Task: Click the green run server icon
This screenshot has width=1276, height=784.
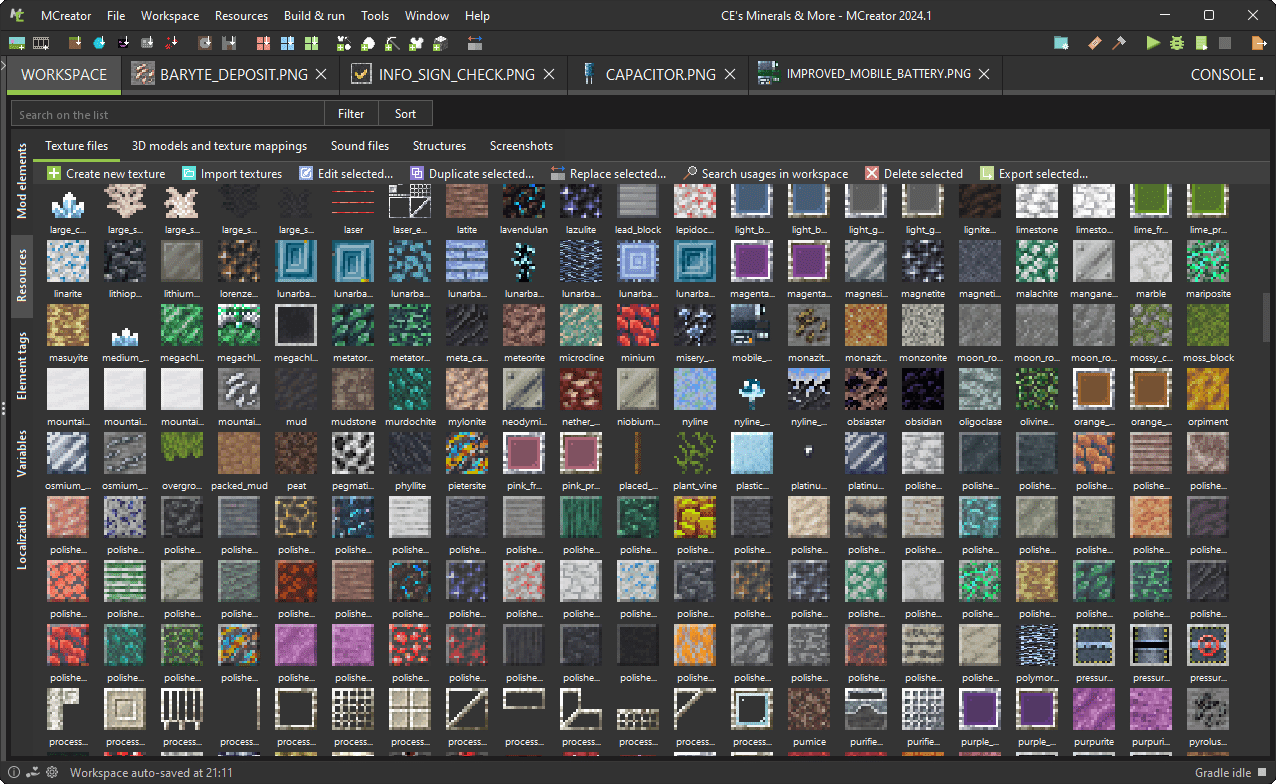Action: tap(1201, 43)
